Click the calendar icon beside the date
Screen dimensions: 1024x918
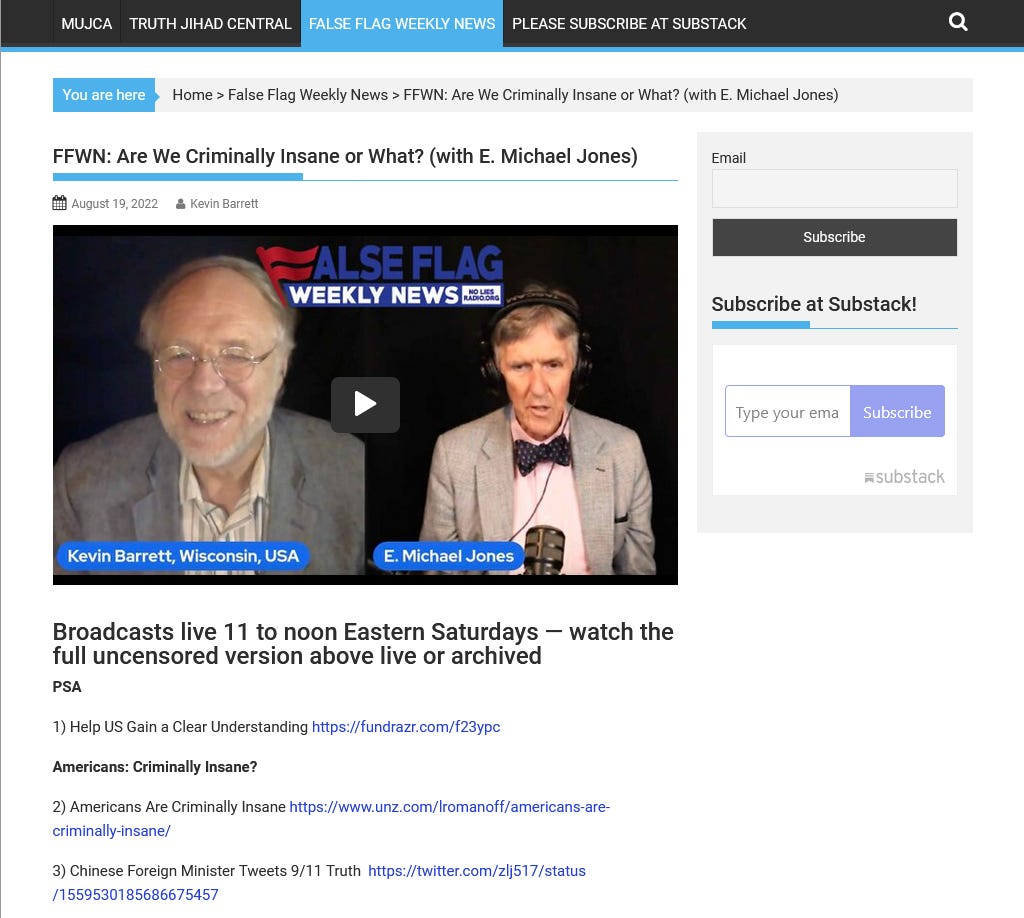[59, 203]
